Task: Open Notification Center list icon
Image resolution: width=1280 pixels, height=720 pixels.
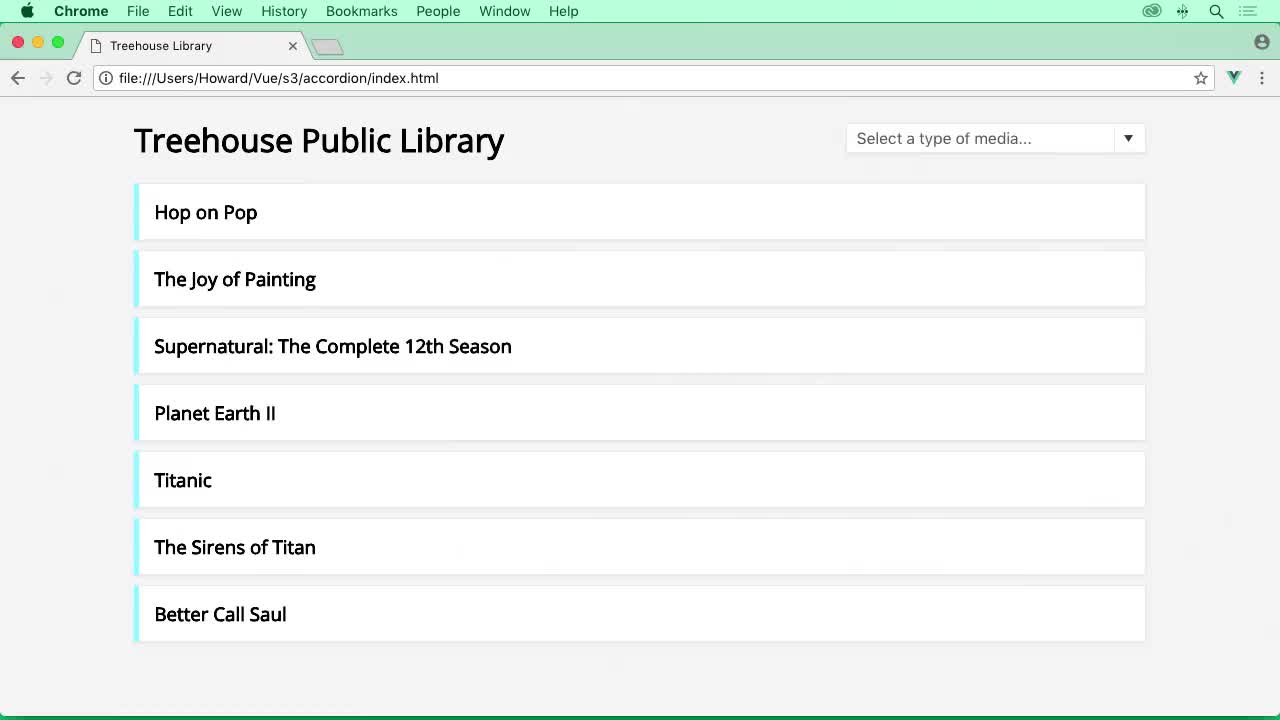Action: (1248, 11)
